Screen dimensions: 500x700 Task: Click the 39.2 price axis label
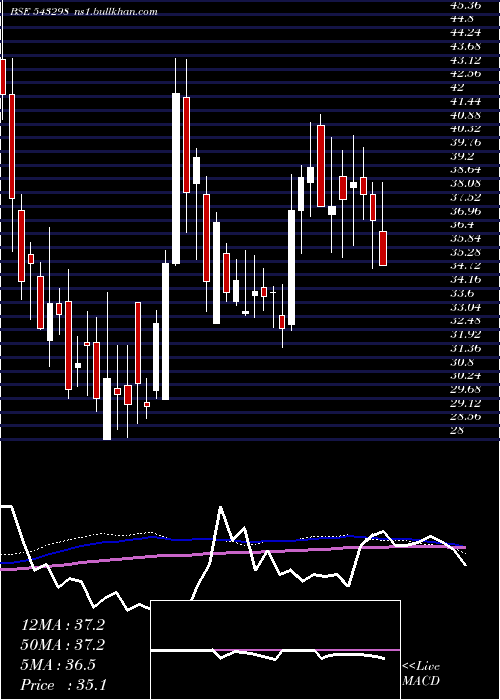click(462, 156)
